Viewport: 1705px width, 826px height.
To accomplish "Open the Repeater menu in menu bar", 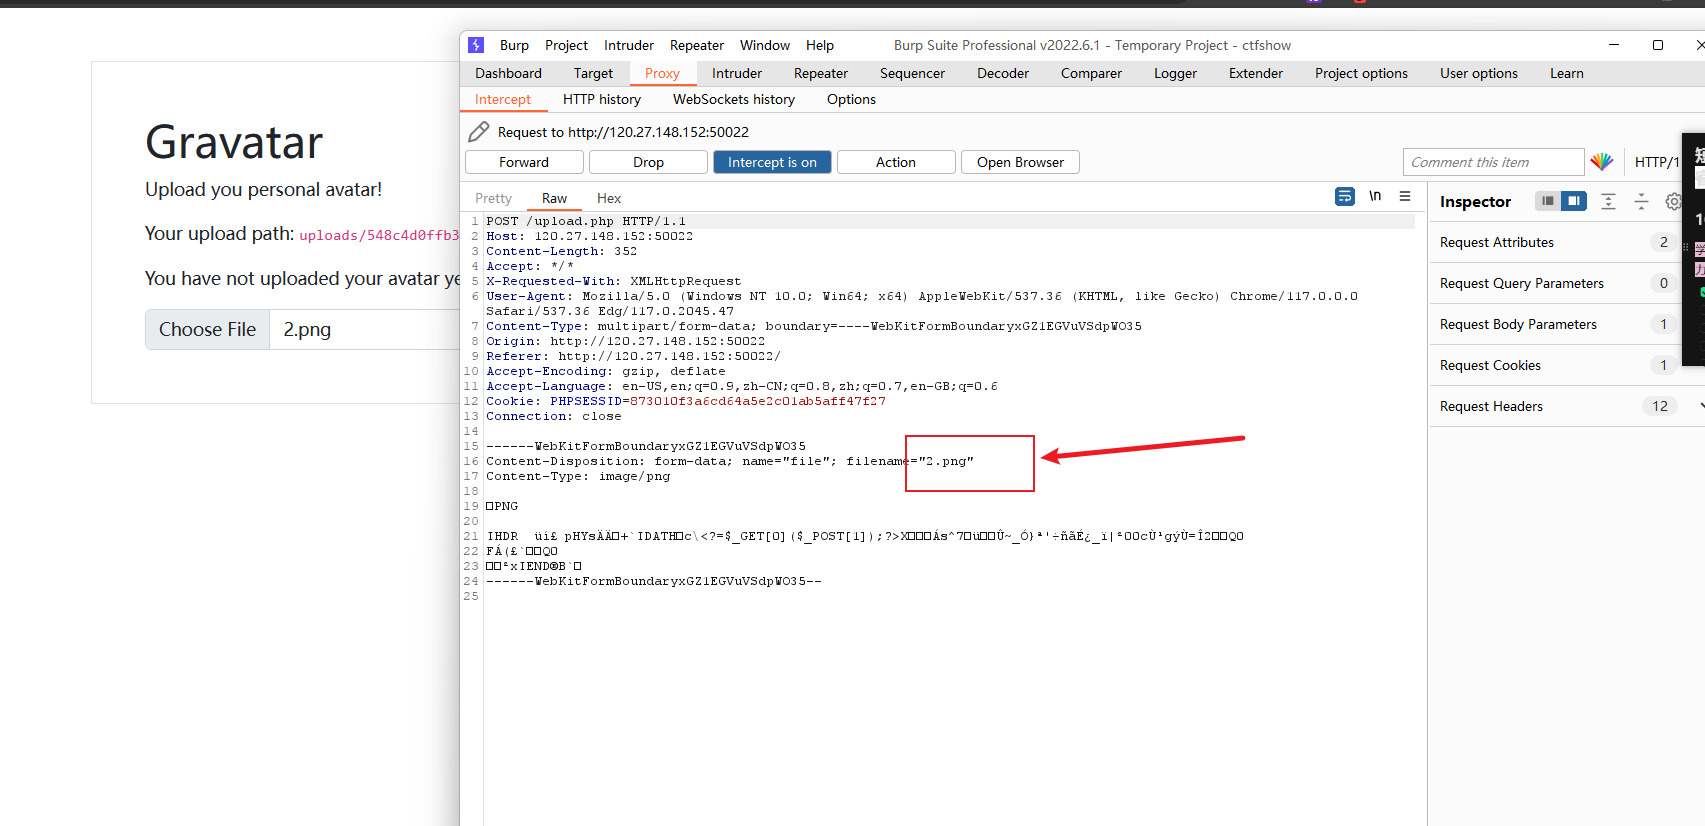I will coord(697,45).
